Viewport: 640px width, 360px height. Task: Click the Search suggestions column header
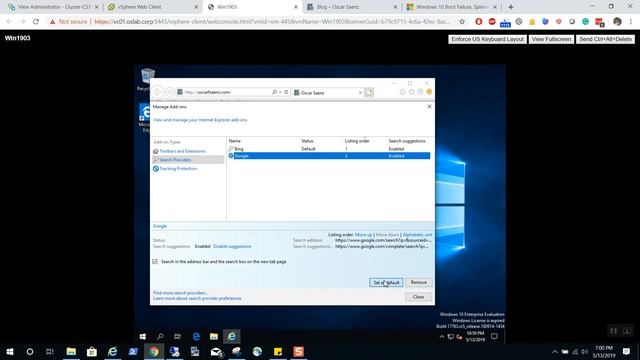tap(407, 141)
